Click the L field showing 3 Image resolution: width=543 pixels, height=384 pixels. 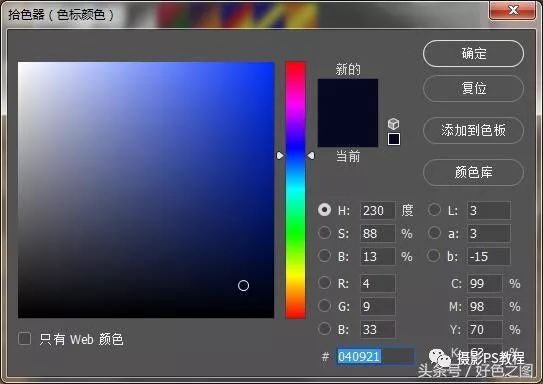coord(489,211)
